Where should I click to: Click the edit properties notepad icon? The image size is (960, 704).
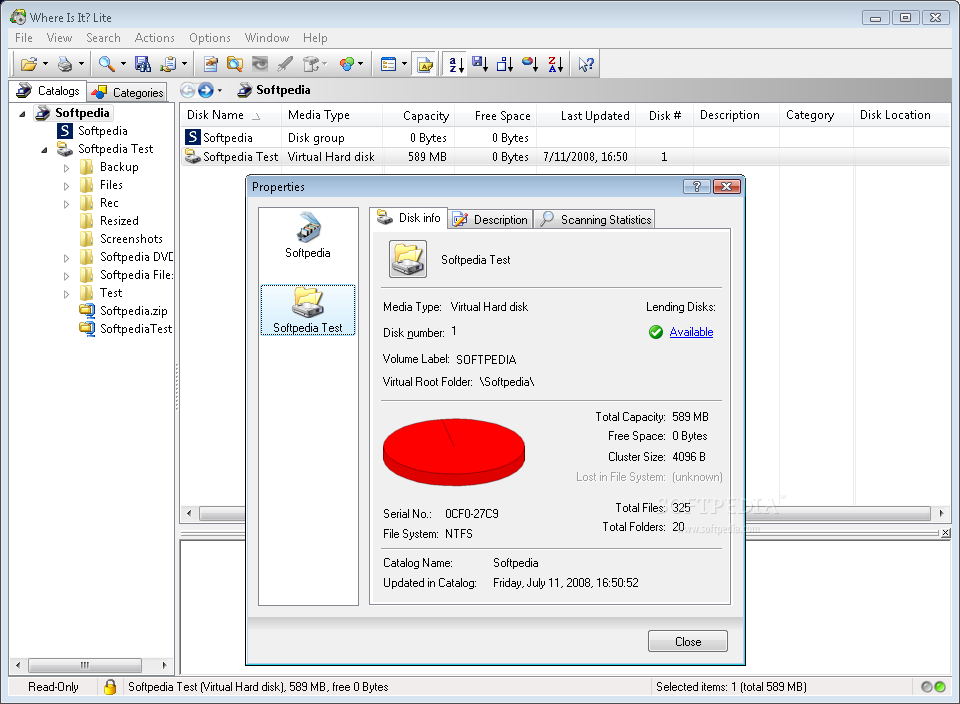(211, 64)
